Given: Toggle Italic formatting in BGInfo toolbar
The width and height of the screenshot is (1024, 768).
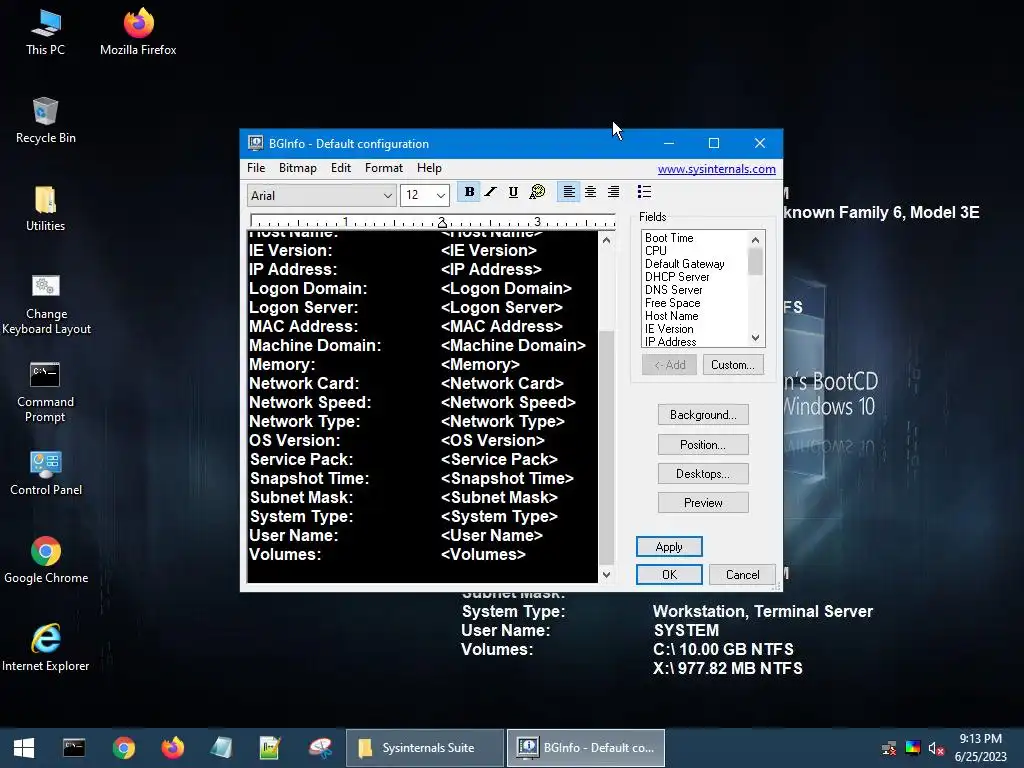Looking at the screenshot, I should (x=490, y=192).
